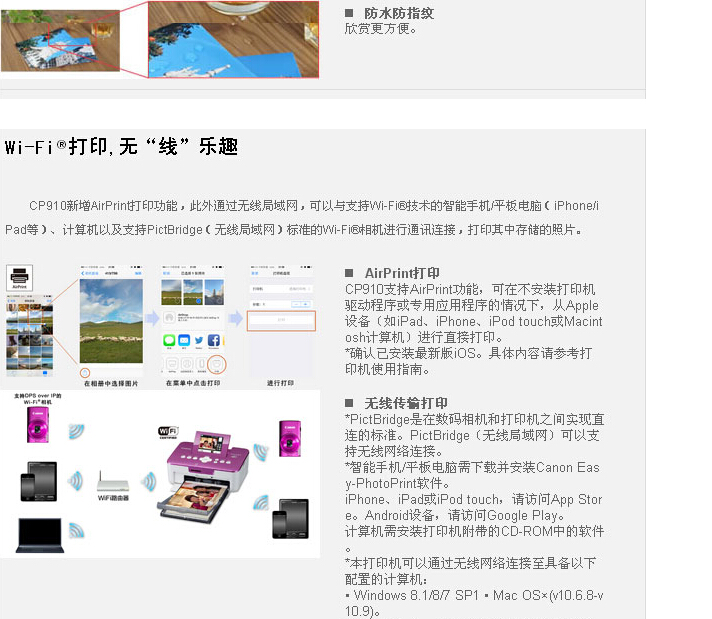The image size is (712, 619).
Task: Click the Wi-Fi打印,无"线"乐趣 section title
Action: click(121, 147)
